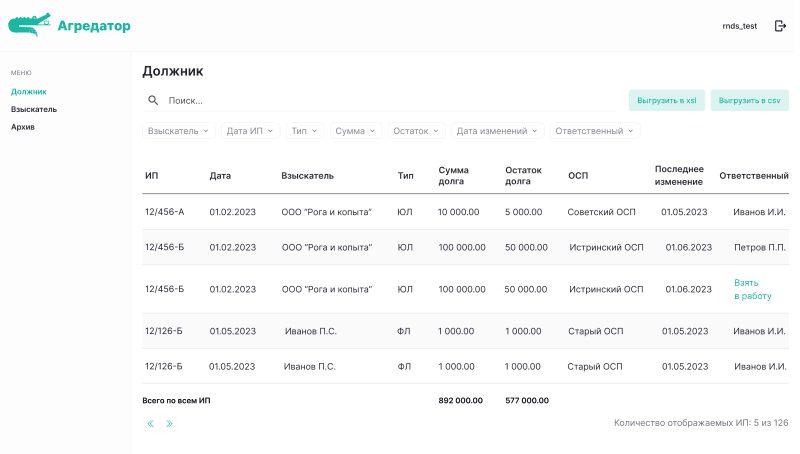Open Взыскатель in the side menu

[x=34, y=109]
